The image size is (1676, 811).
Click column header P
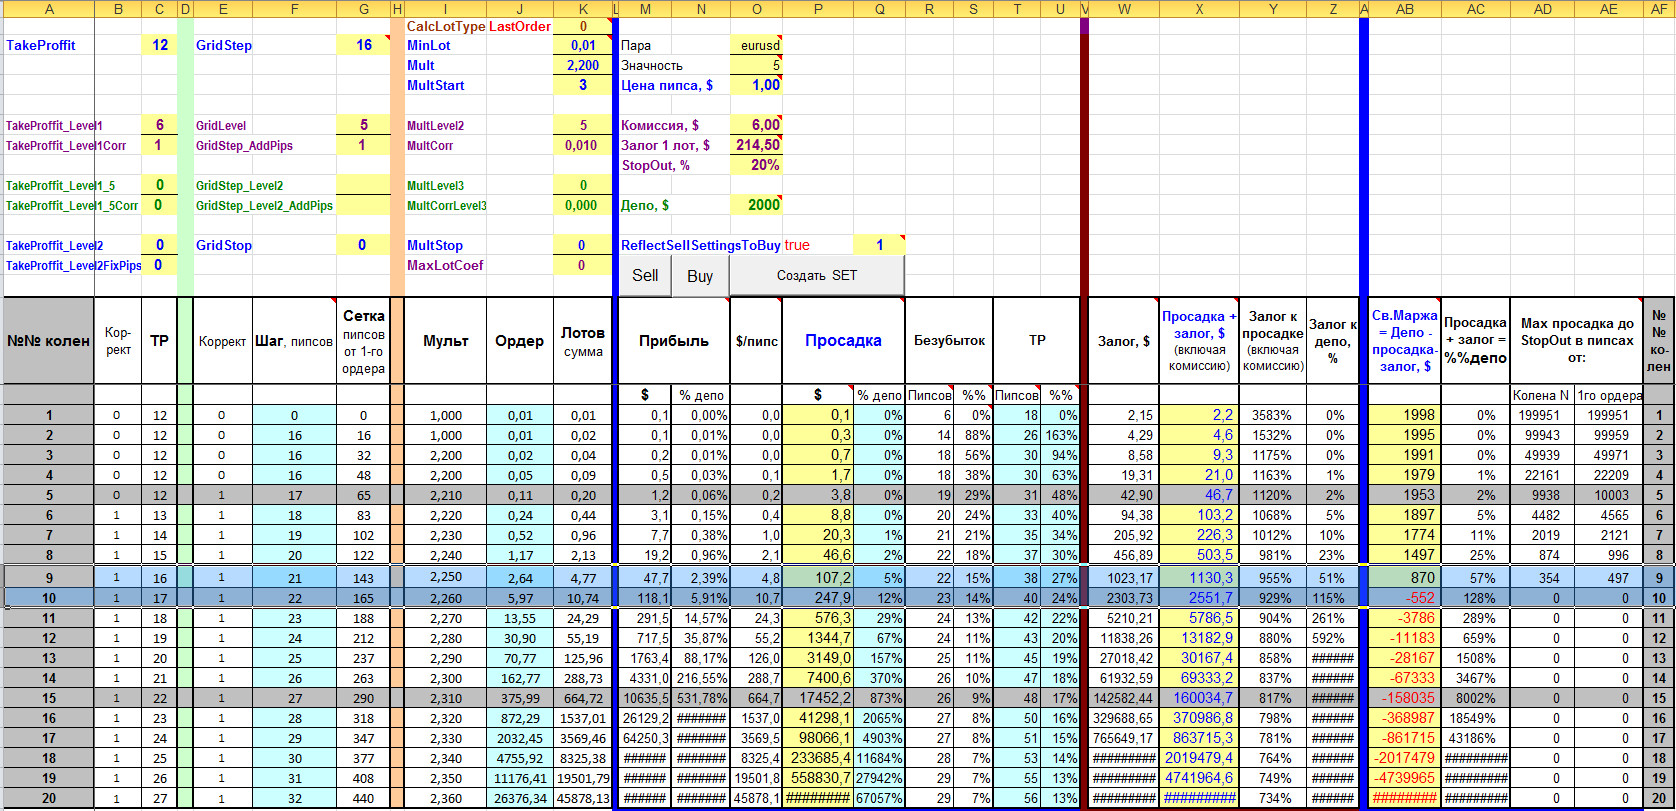click(x=819, y=8)
